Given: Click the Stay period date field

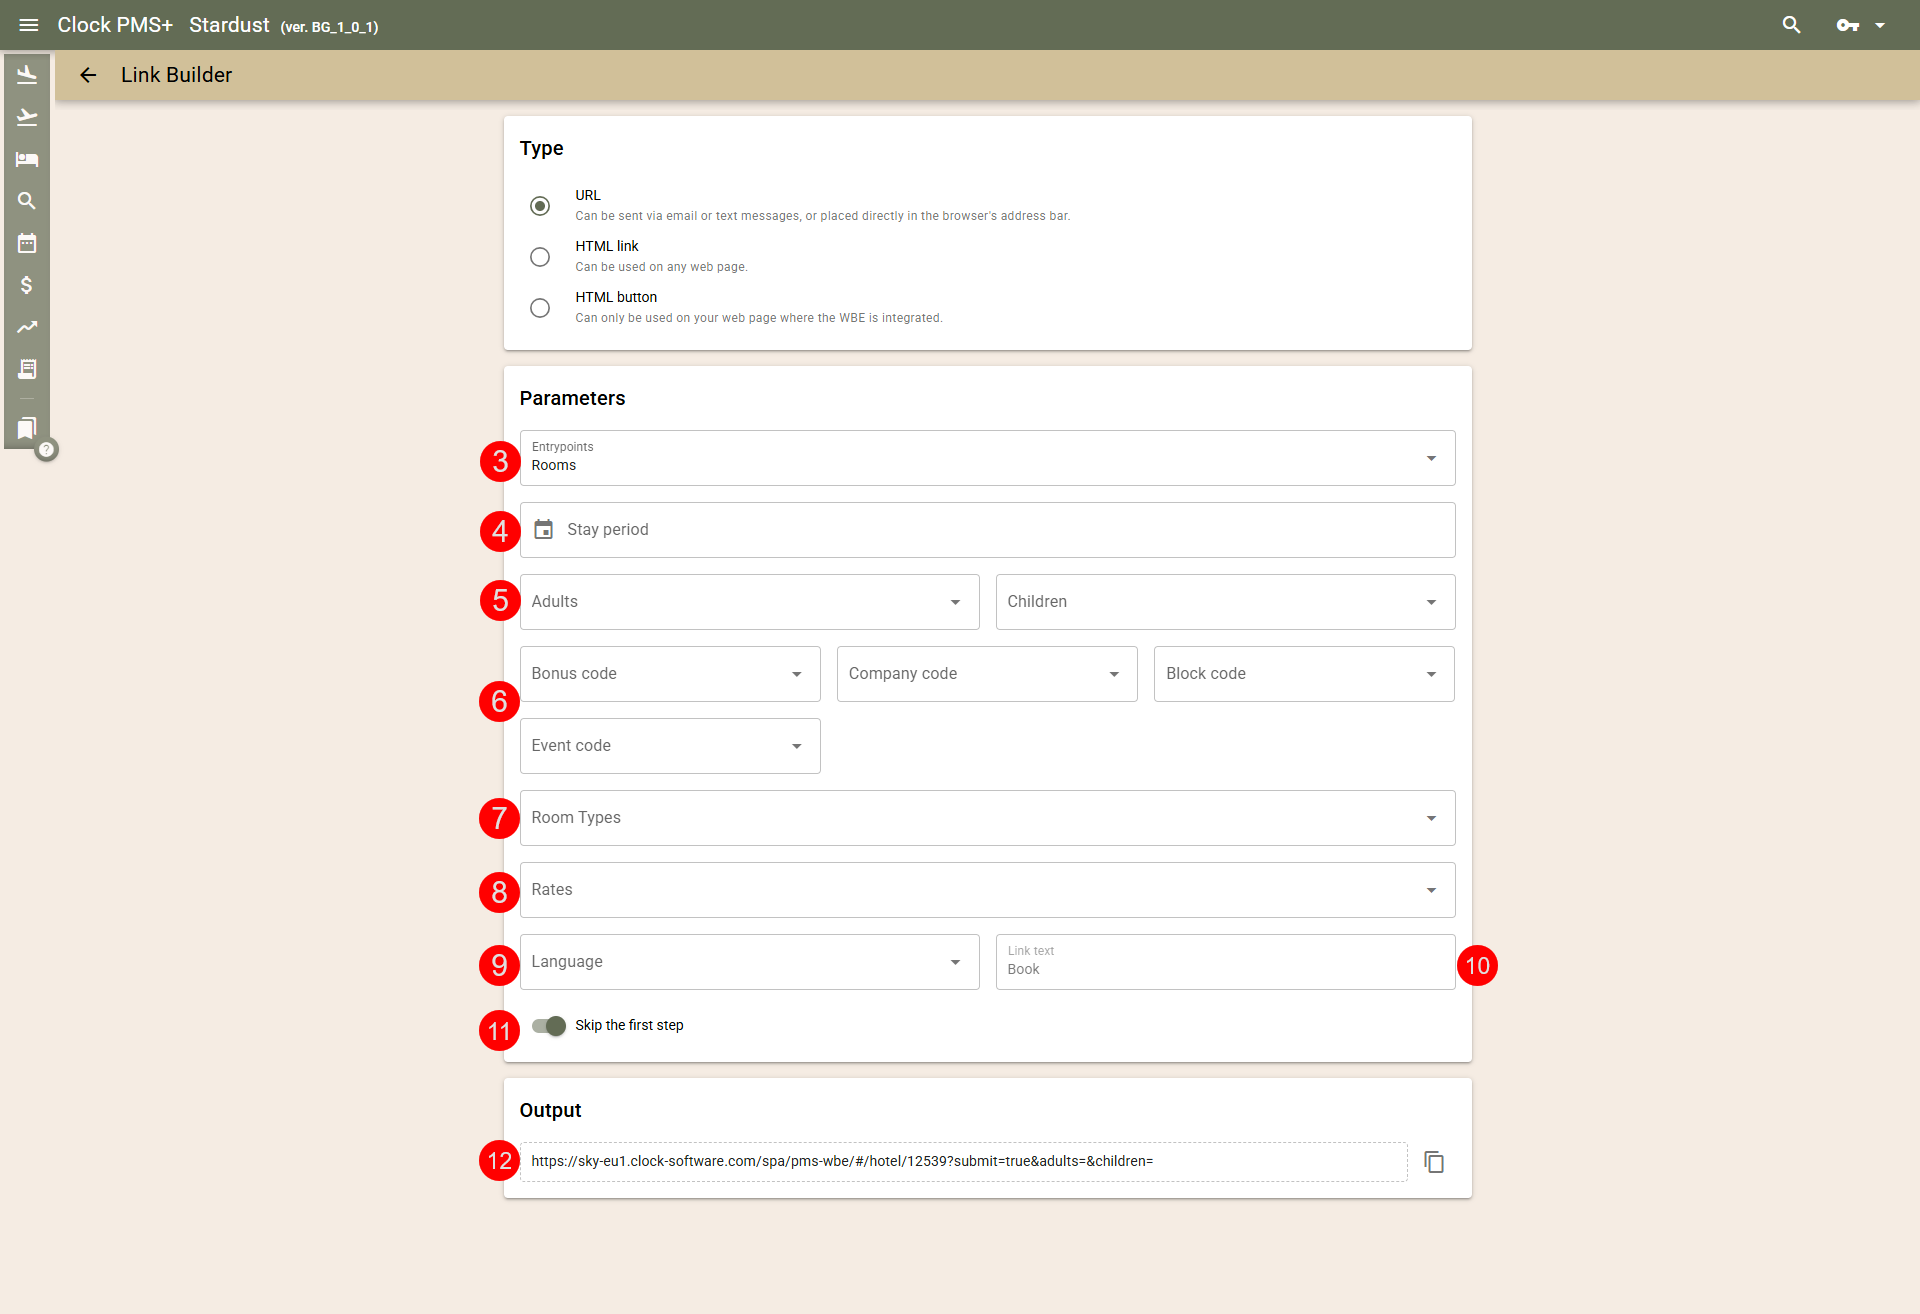Looking at the screenshot, I should click(x=986, y=530).
